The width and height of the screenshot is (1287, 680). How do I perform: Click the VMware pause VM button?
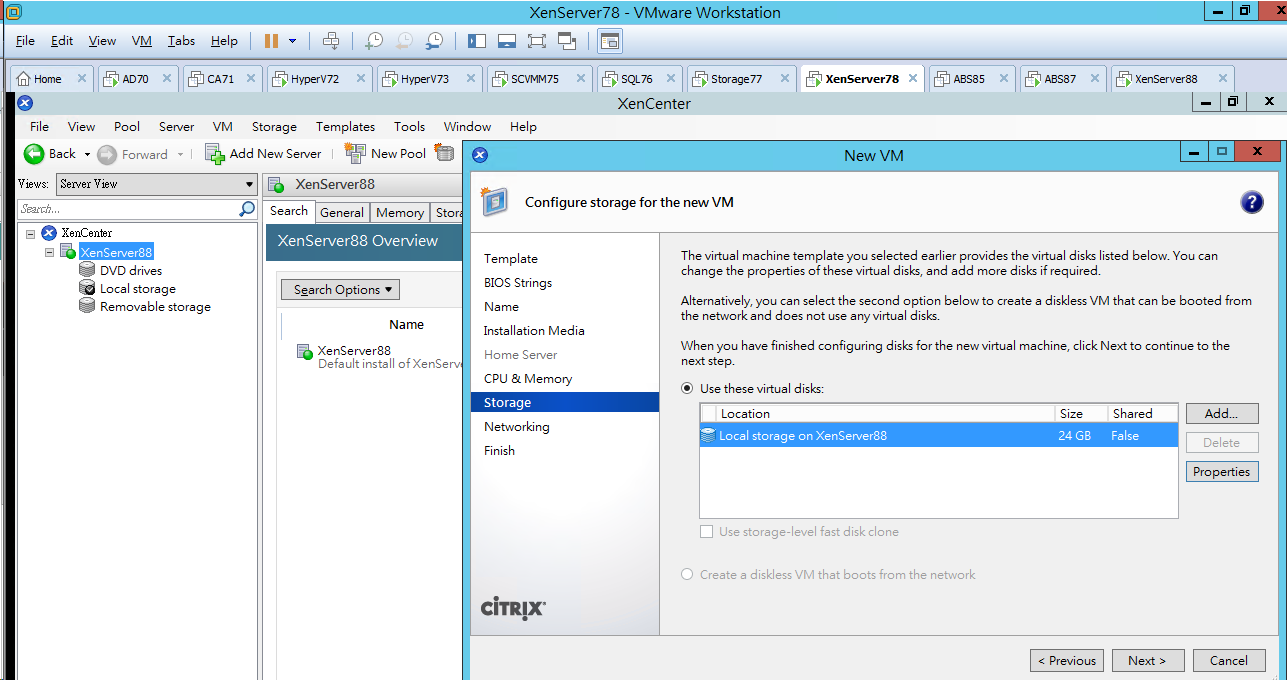click(x=271, y=41)
